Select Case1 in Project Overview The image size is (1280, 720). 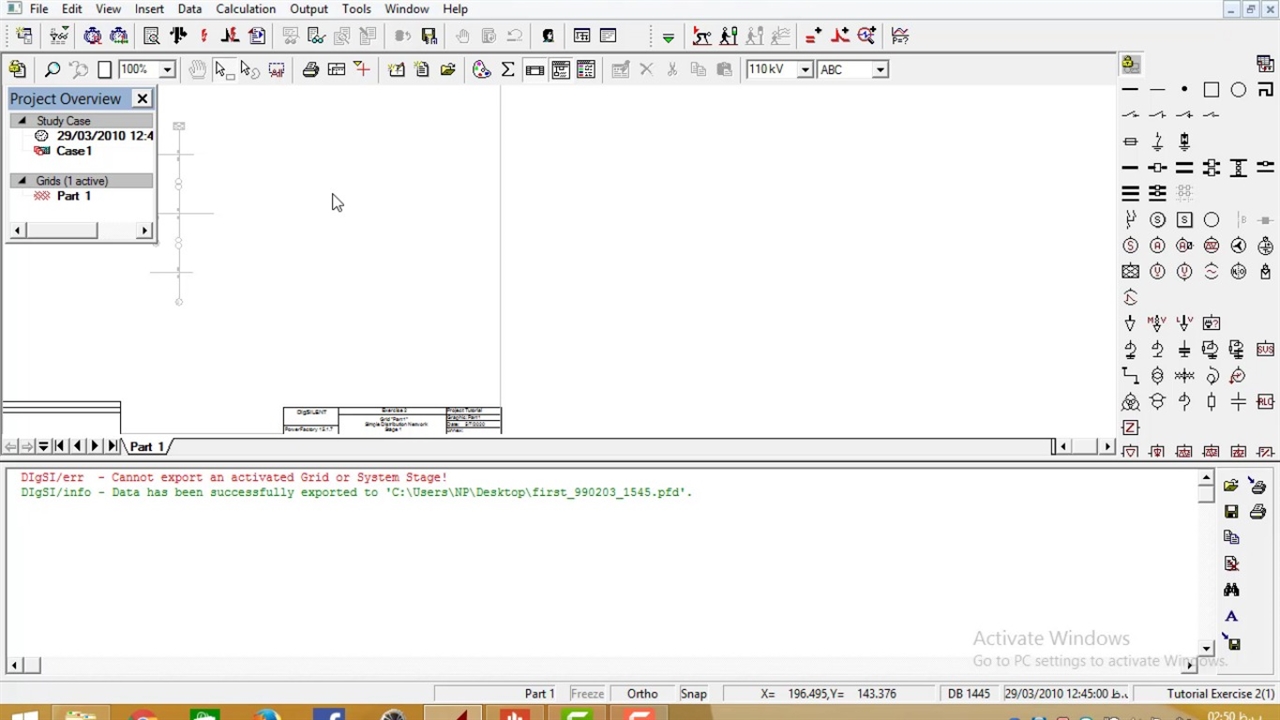click(74, 151)
